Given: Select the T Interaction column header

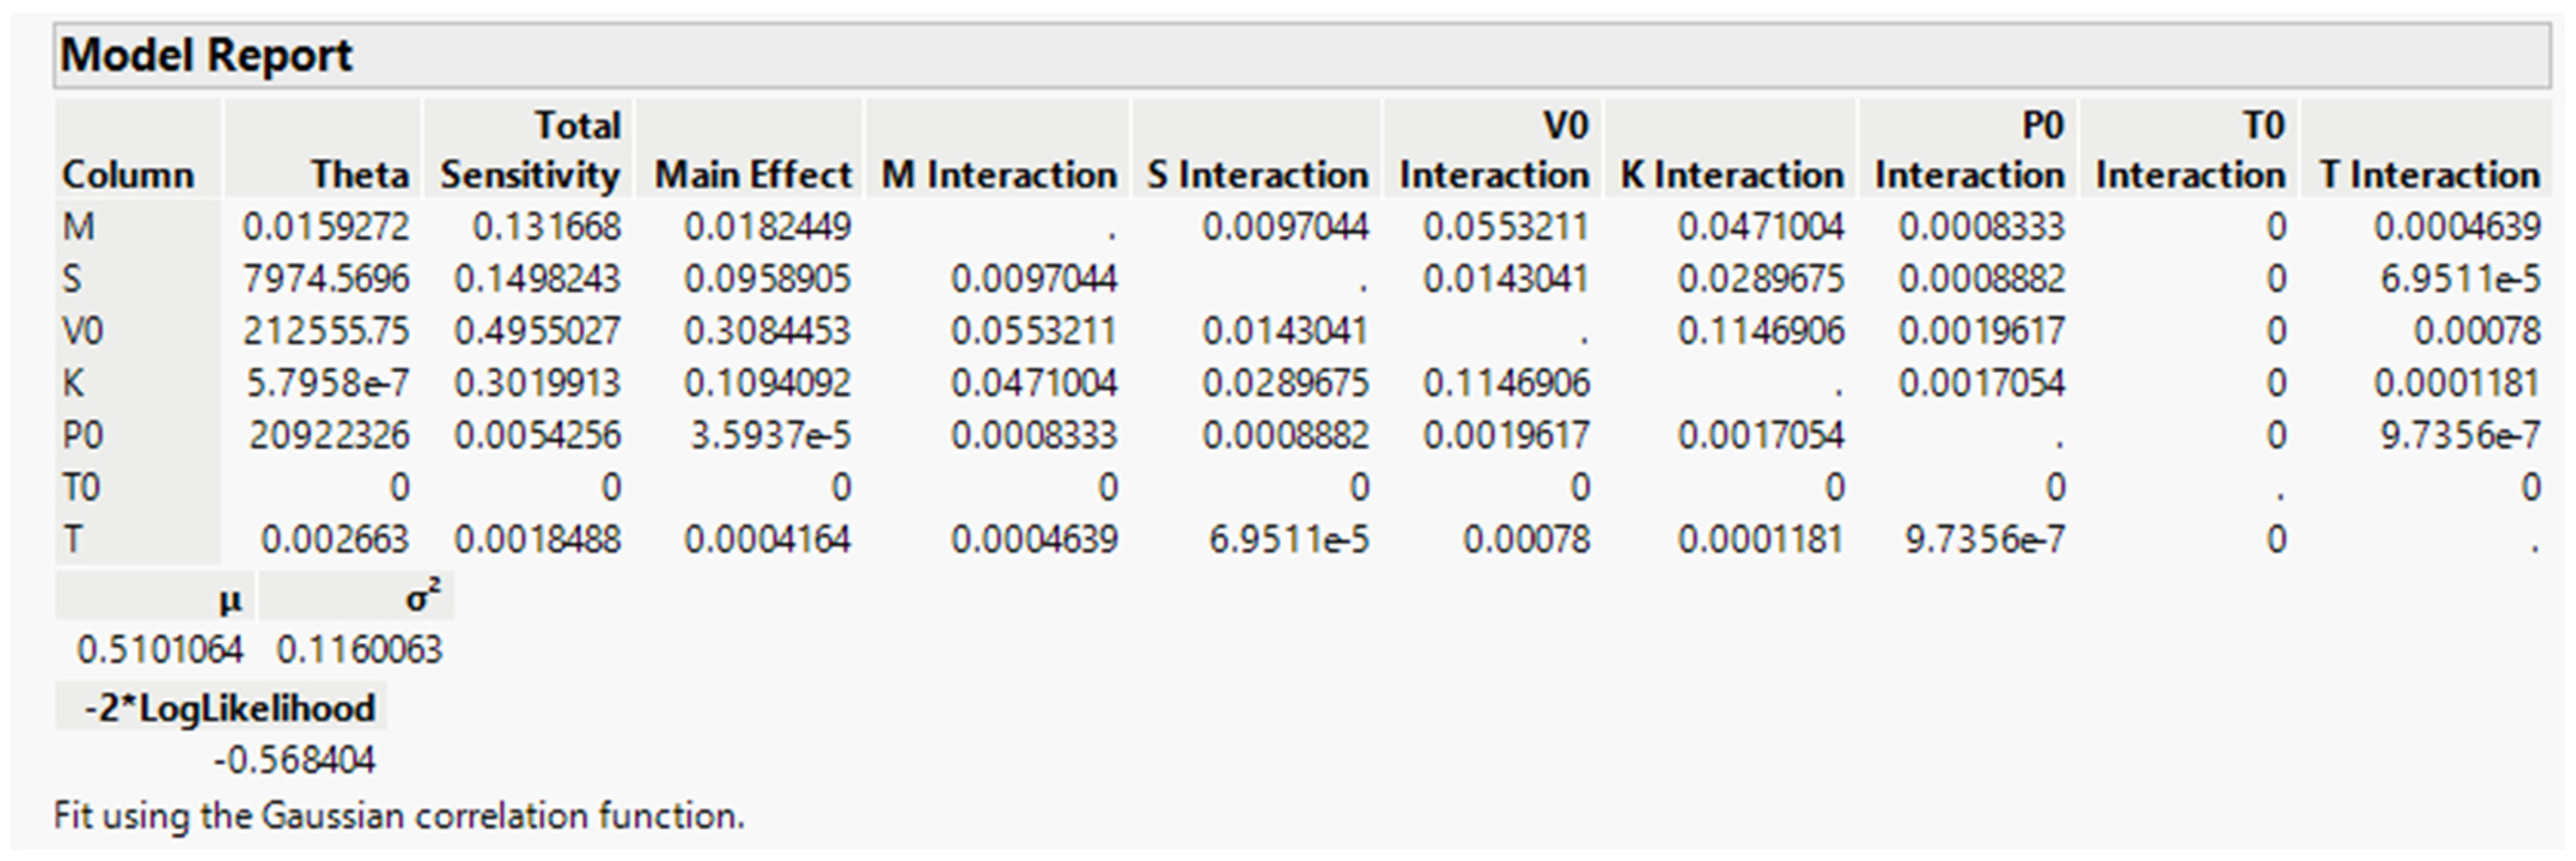Looking at the screenshot, I should click(x=2429, y=175).
